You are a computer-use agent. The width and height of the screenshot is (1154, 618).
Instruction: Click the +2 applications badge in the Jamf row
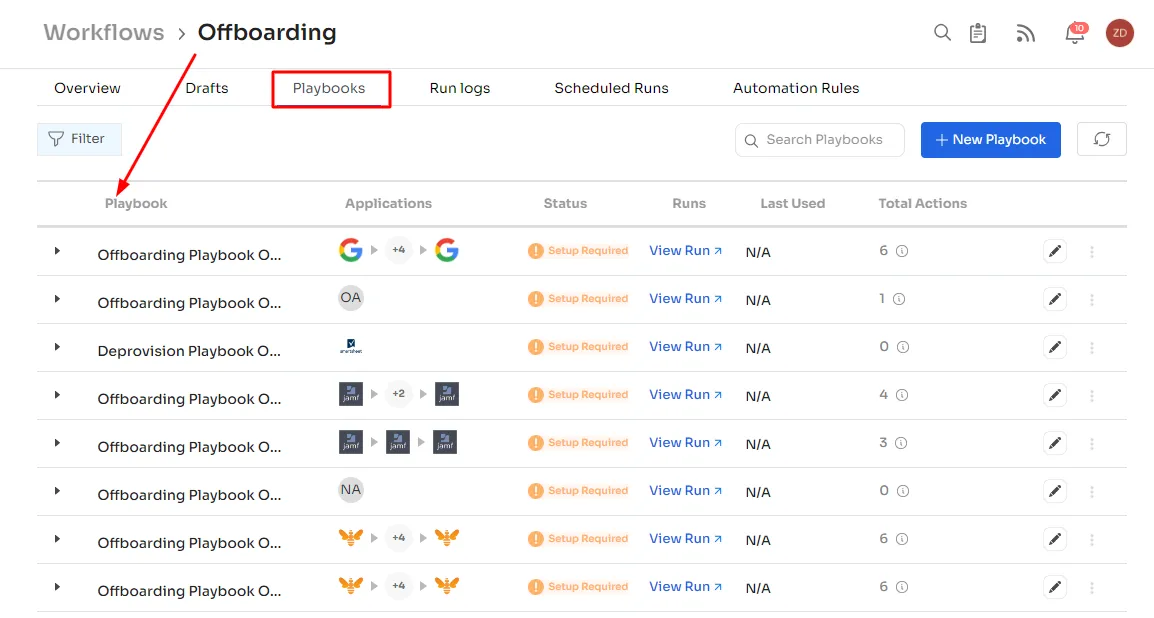click(398, 394)
